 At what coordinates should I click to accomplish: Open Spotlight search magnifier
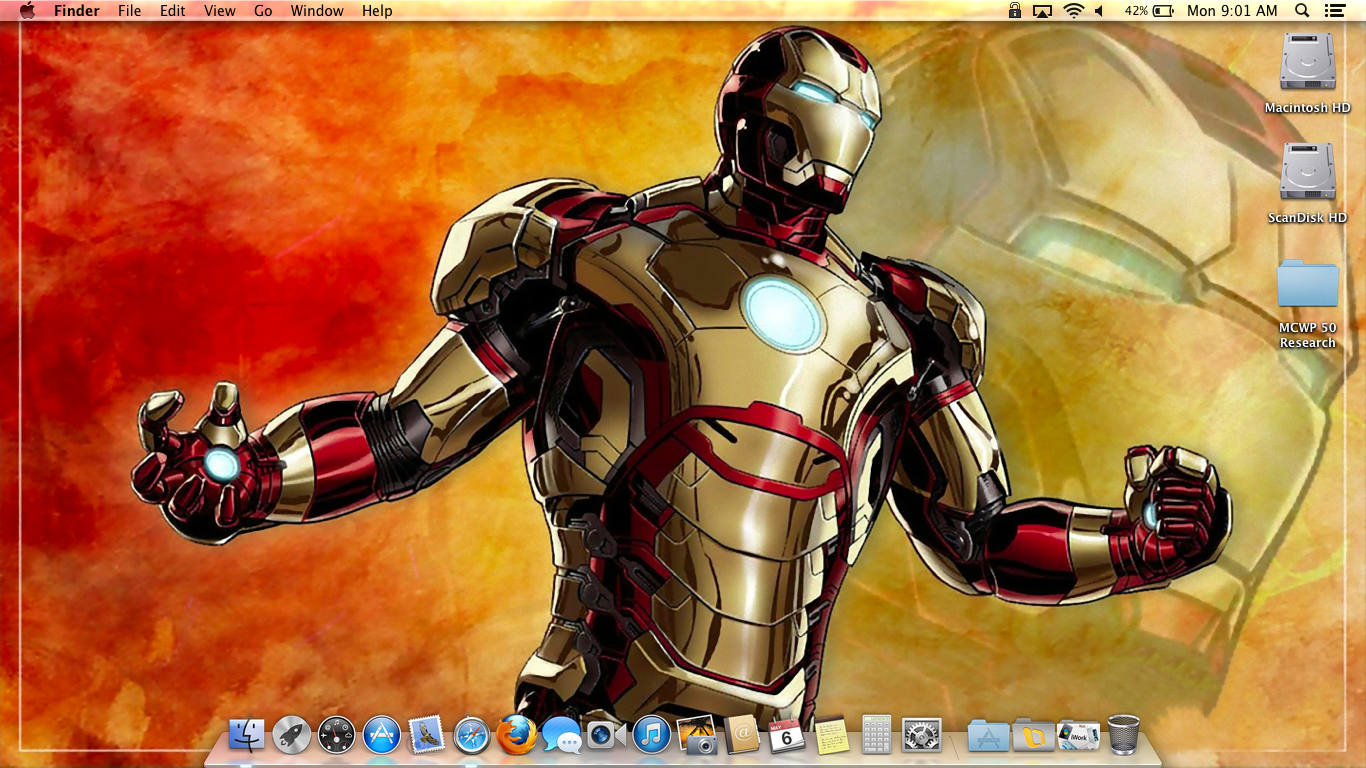pos(1302,11)
